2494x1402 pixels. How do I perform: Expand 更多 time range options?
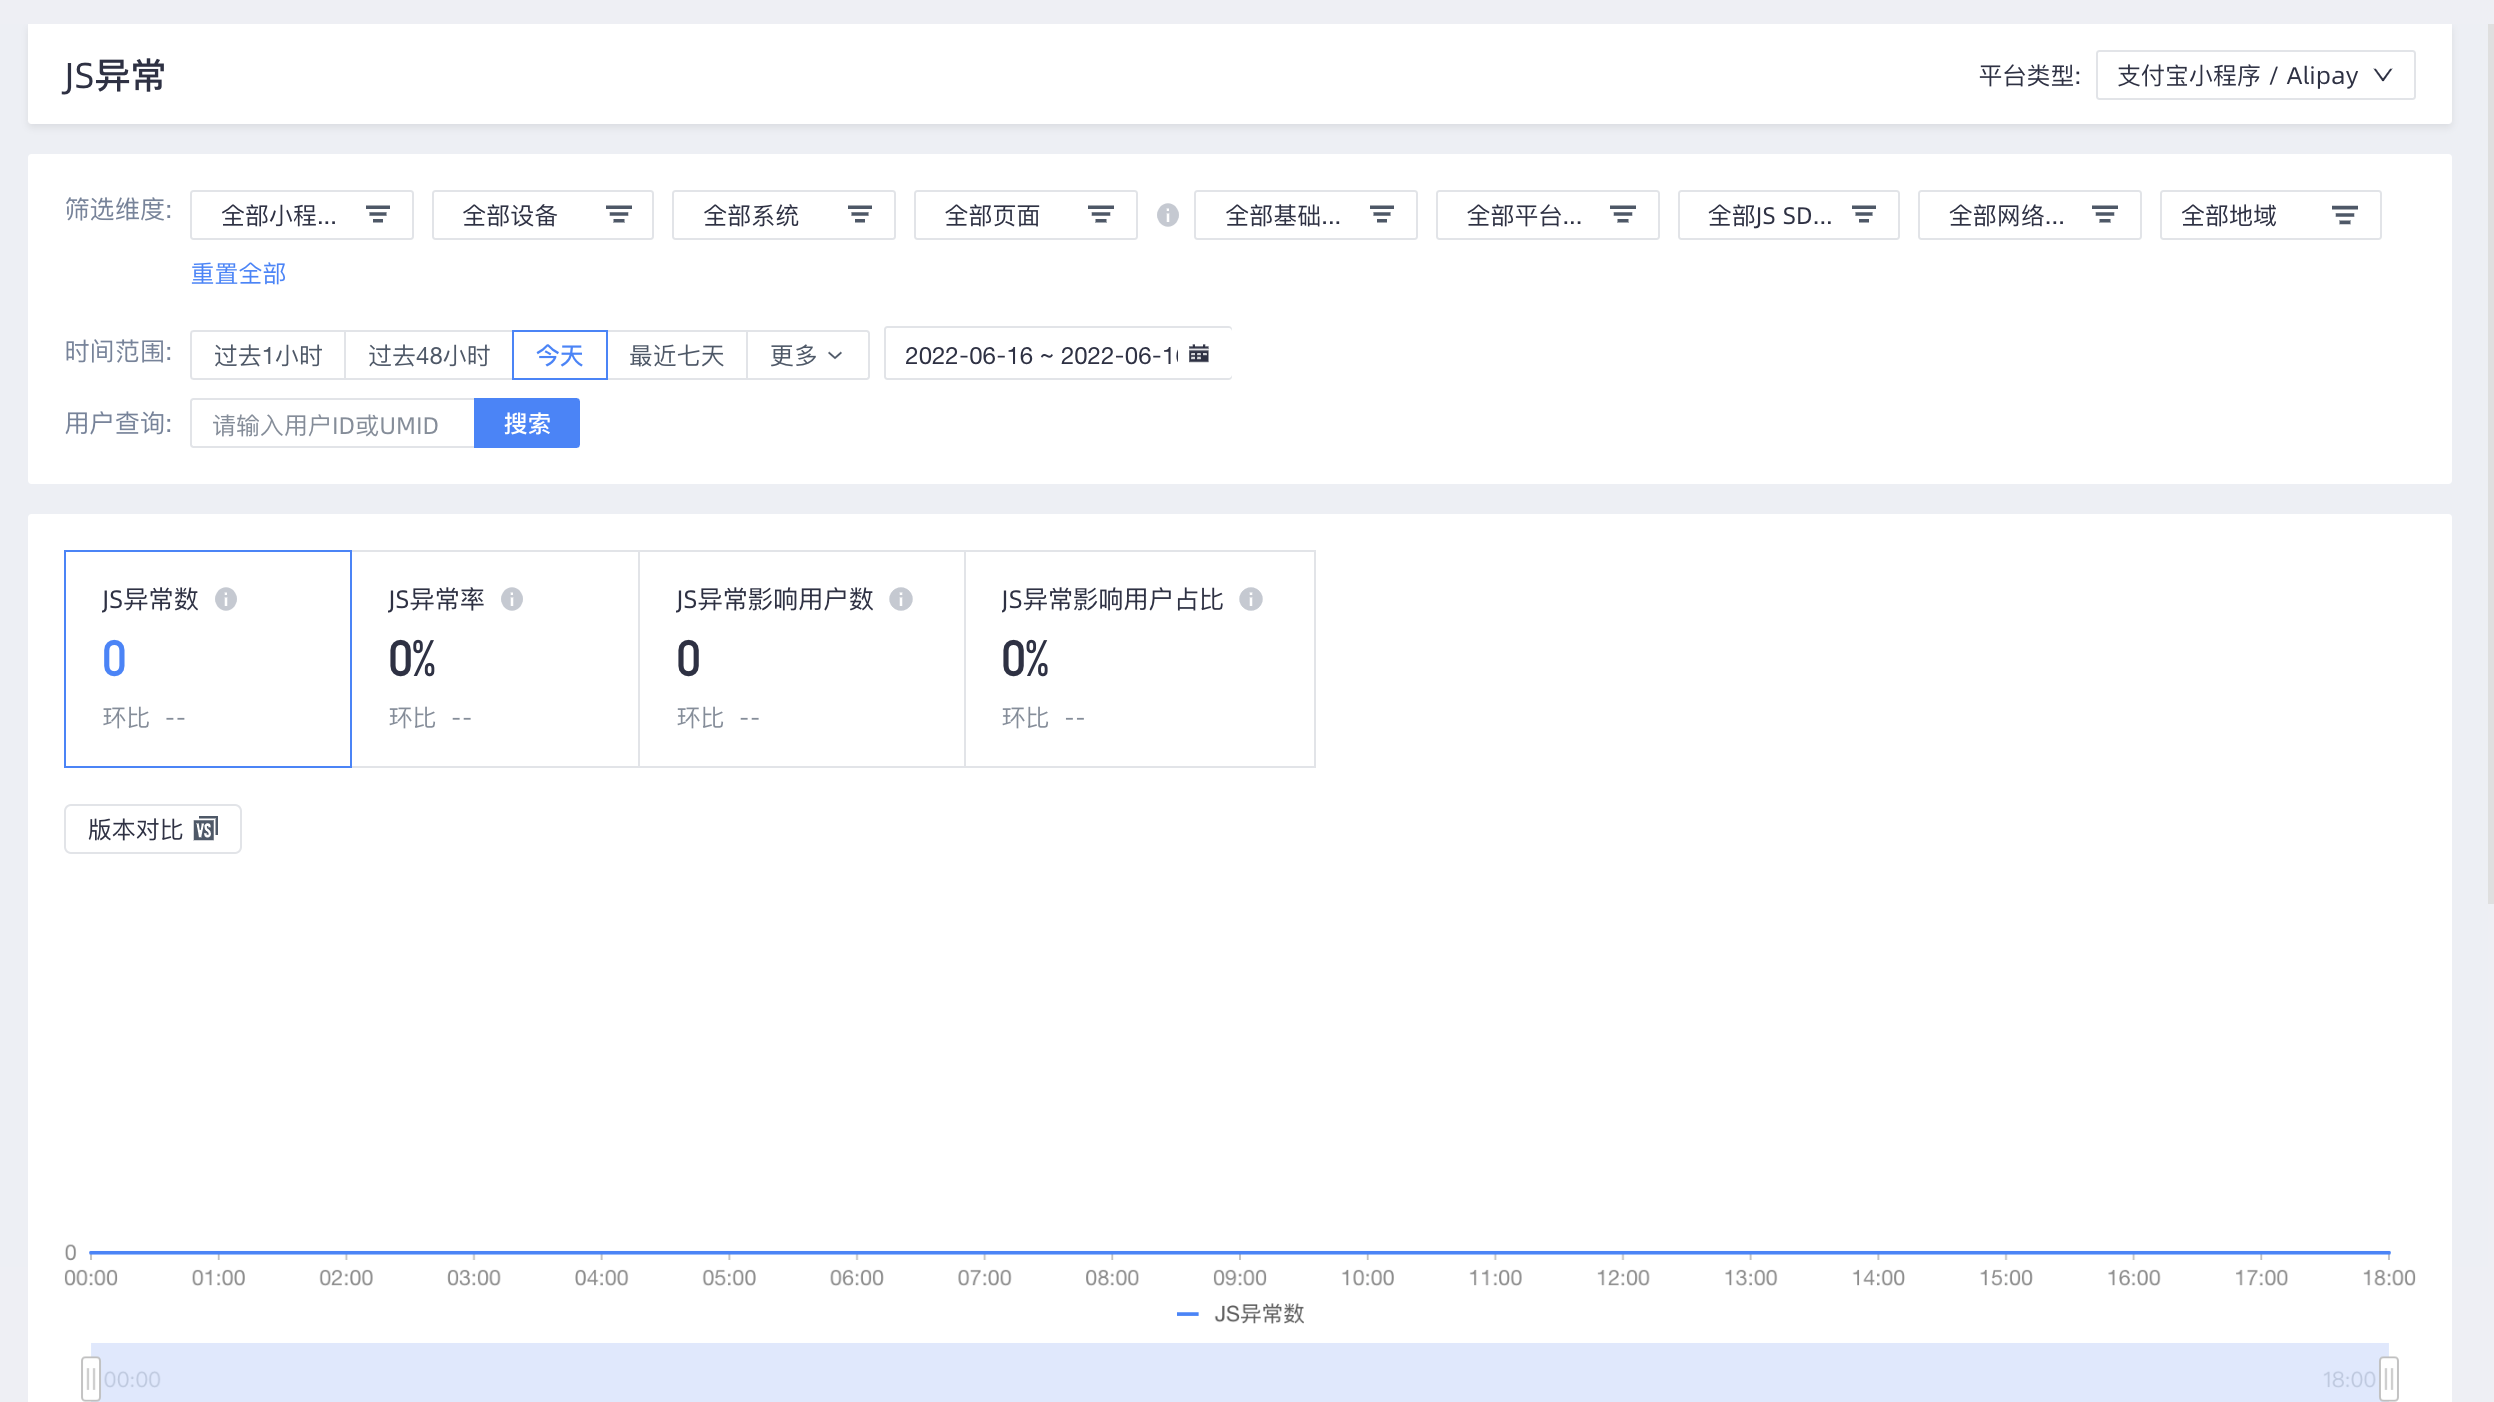click(807, 355)
